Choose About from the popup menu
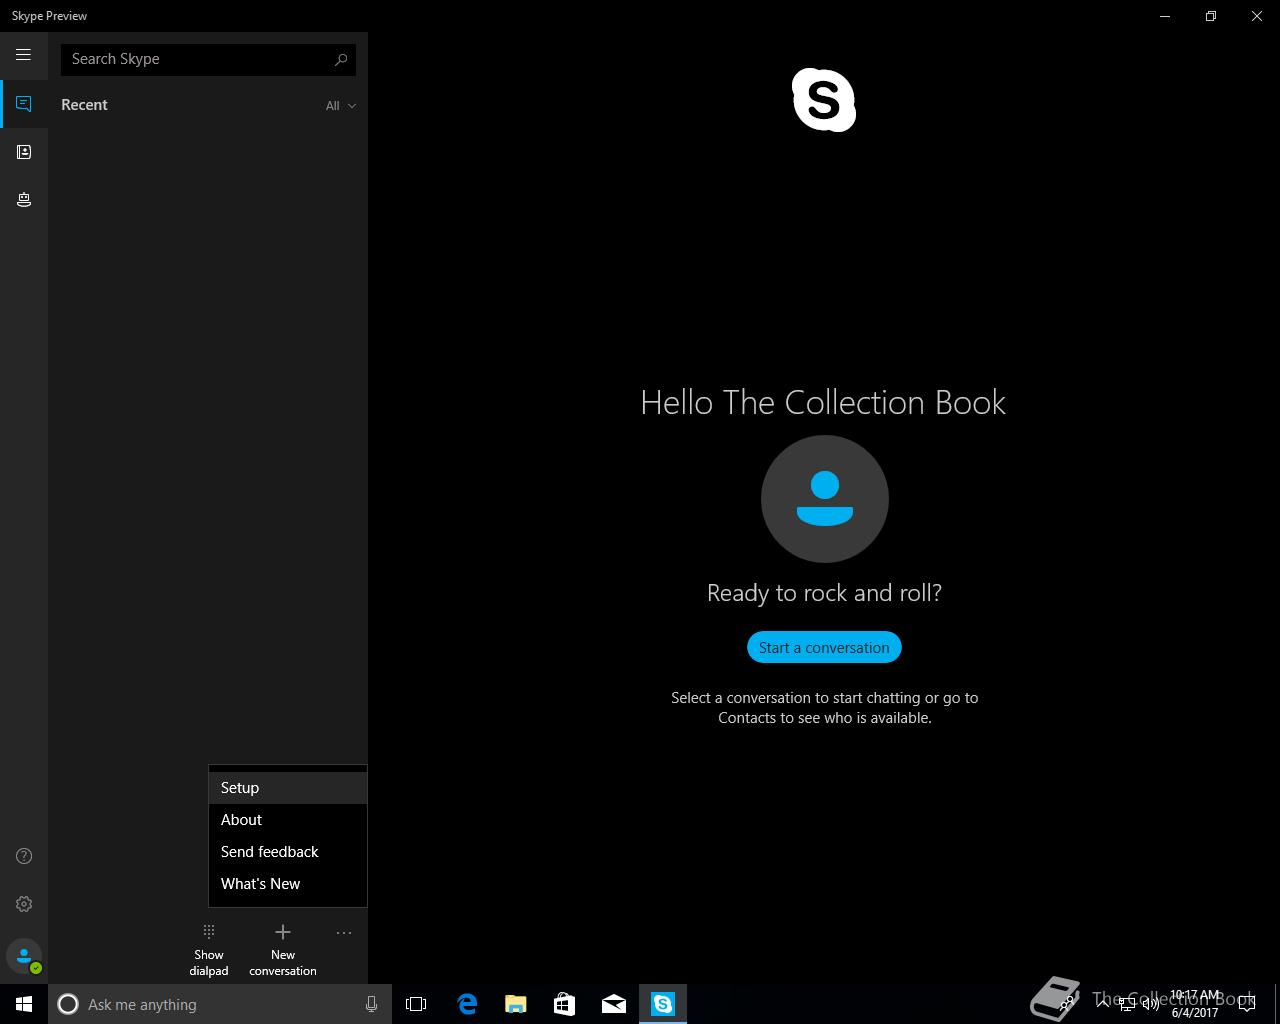Image resolution: width=1280 pixels, height=1024 pixels. [288, 820]
